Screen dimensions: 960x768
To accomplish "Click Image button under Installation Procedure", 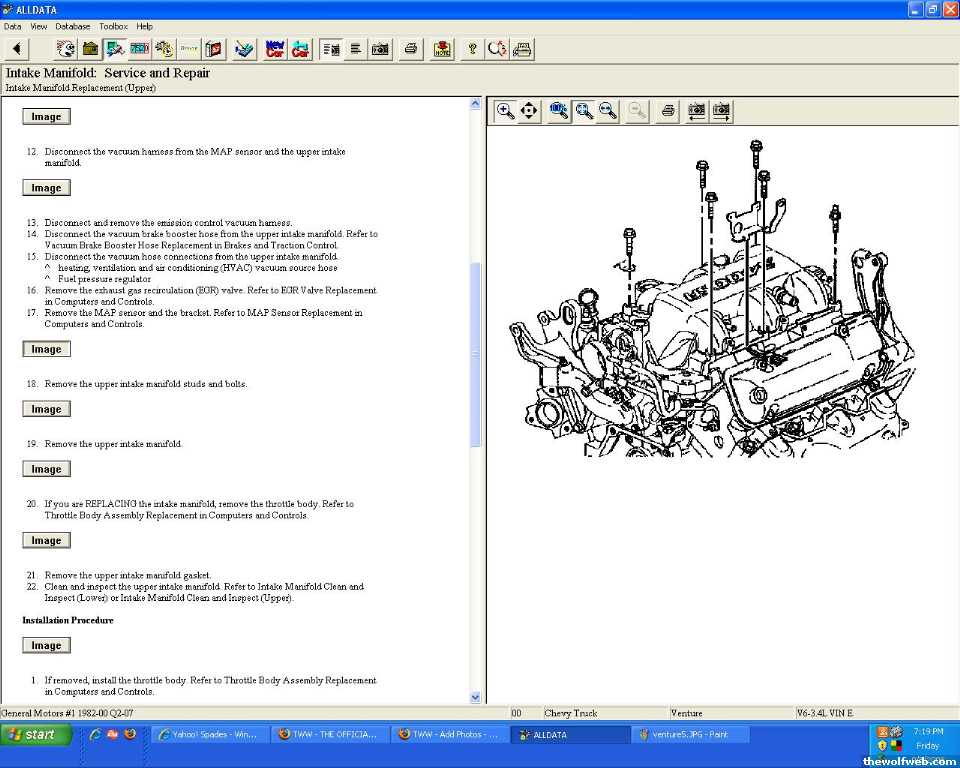I will tap(46, 645).
